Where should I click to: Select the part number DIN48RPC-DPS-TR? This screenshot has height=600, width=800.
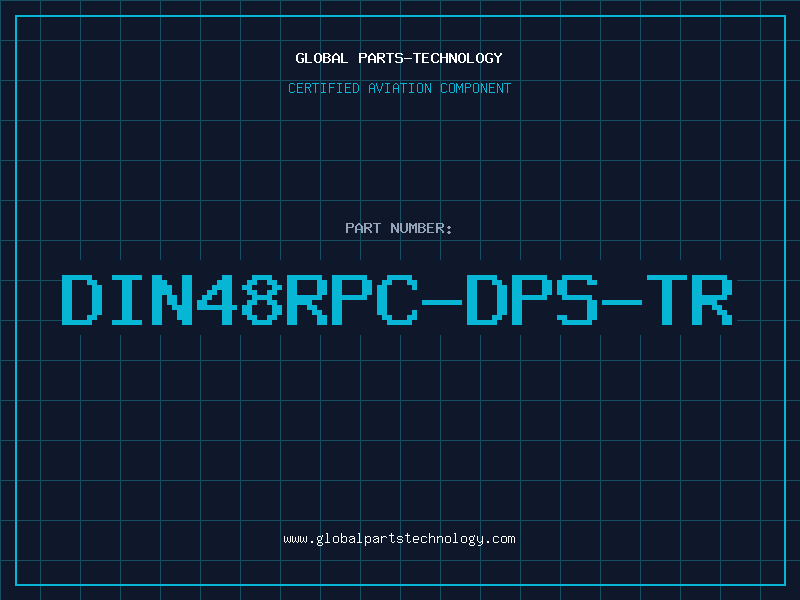pos(397,300)
